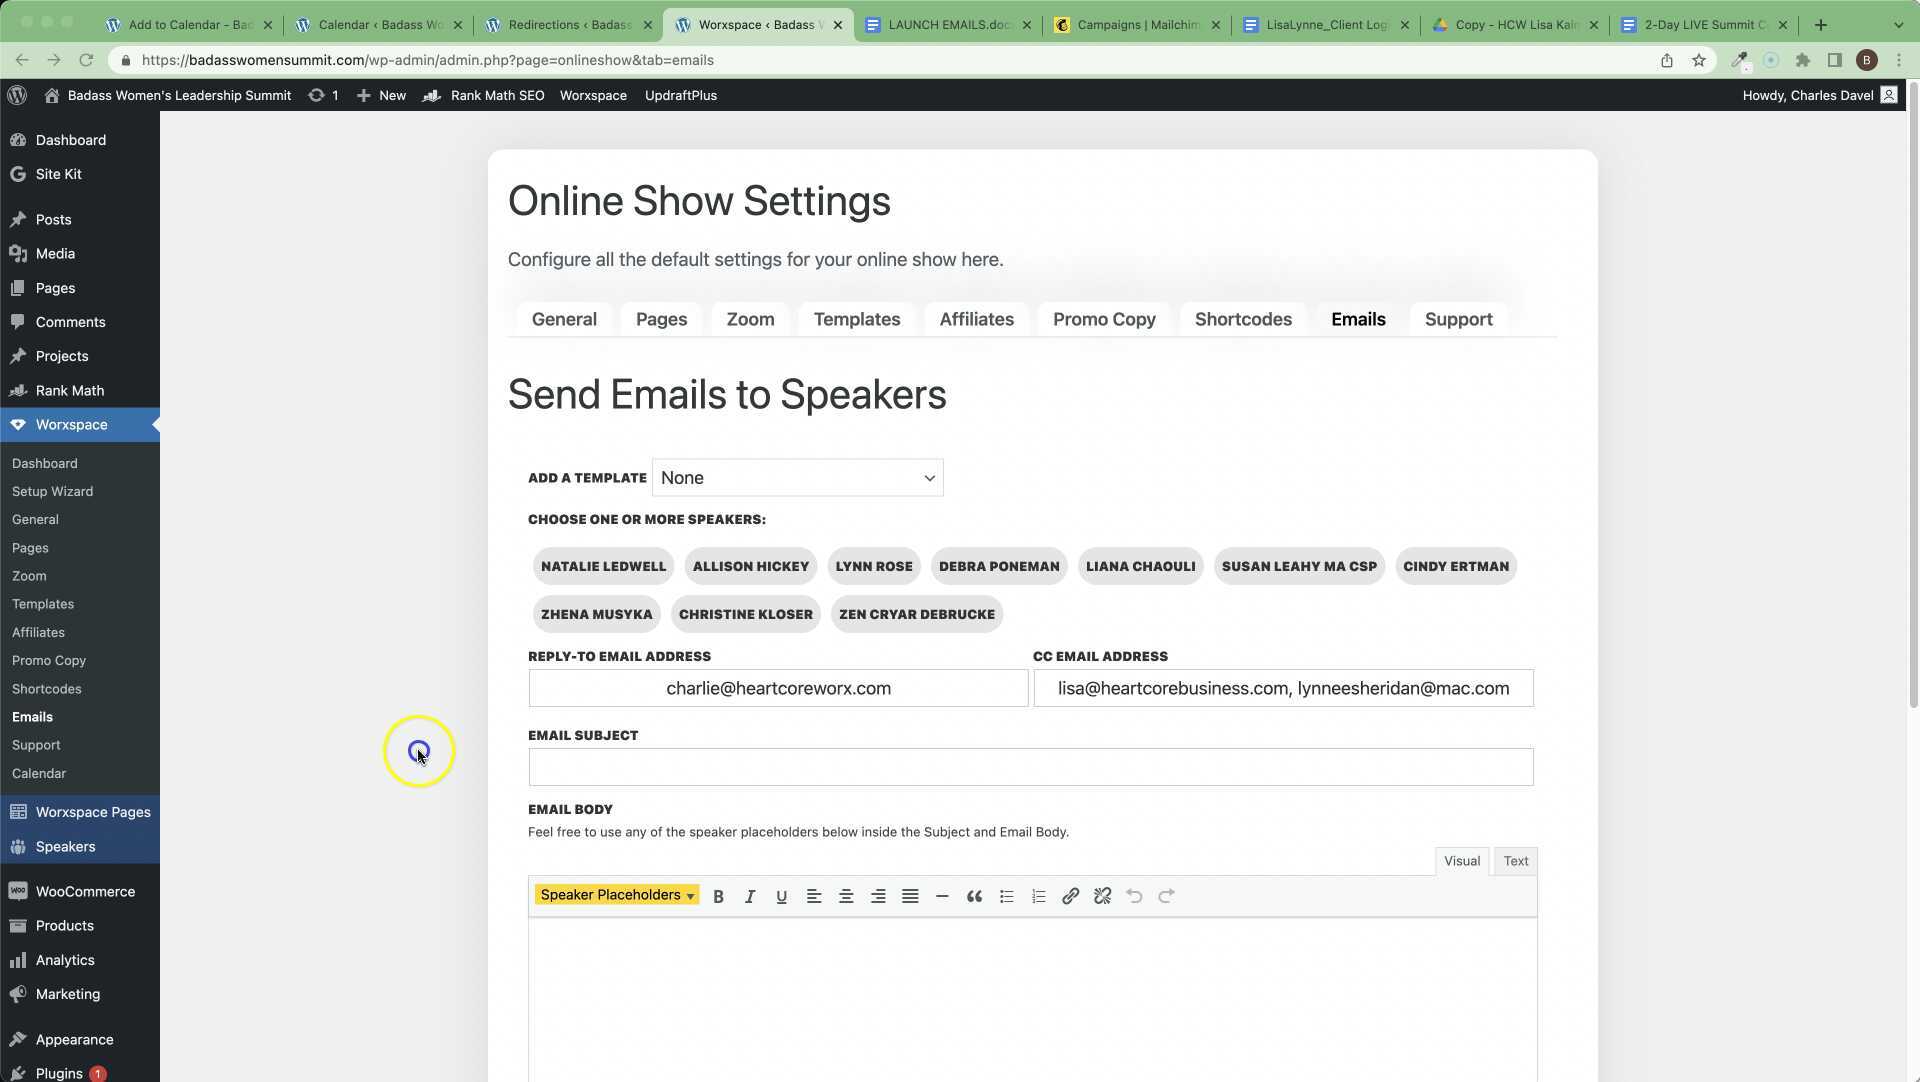
Task: Click the undo icon in the editor toolbar
Action: pyautogui.click(x=1134, y=896)
